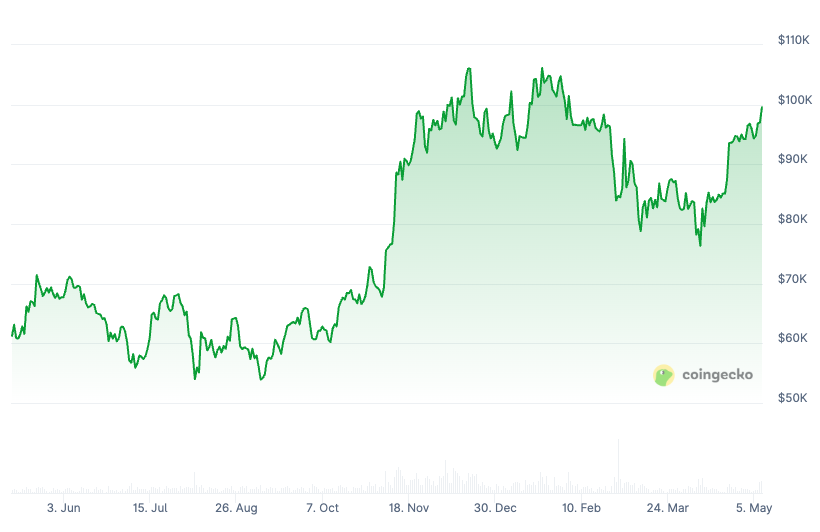Click the $90K price axis label
820x532 pixels.
794,159
